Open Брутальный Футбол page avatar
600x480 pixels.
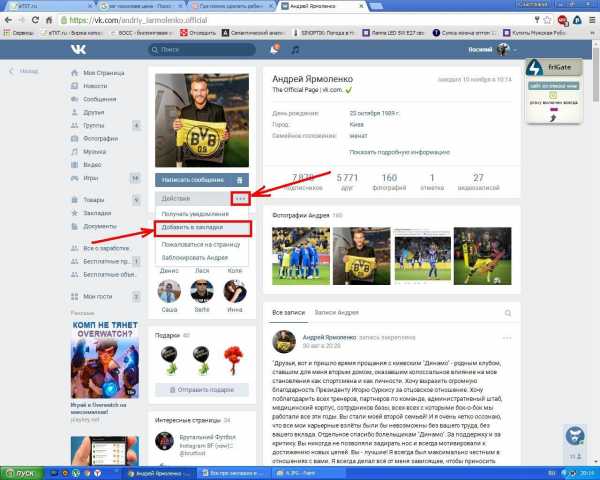pos(165,441)
